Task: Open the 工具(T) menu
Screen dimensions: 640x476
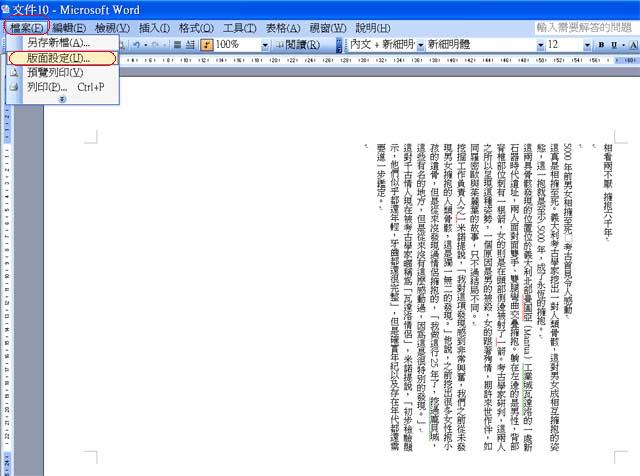Action: (240, 28)
